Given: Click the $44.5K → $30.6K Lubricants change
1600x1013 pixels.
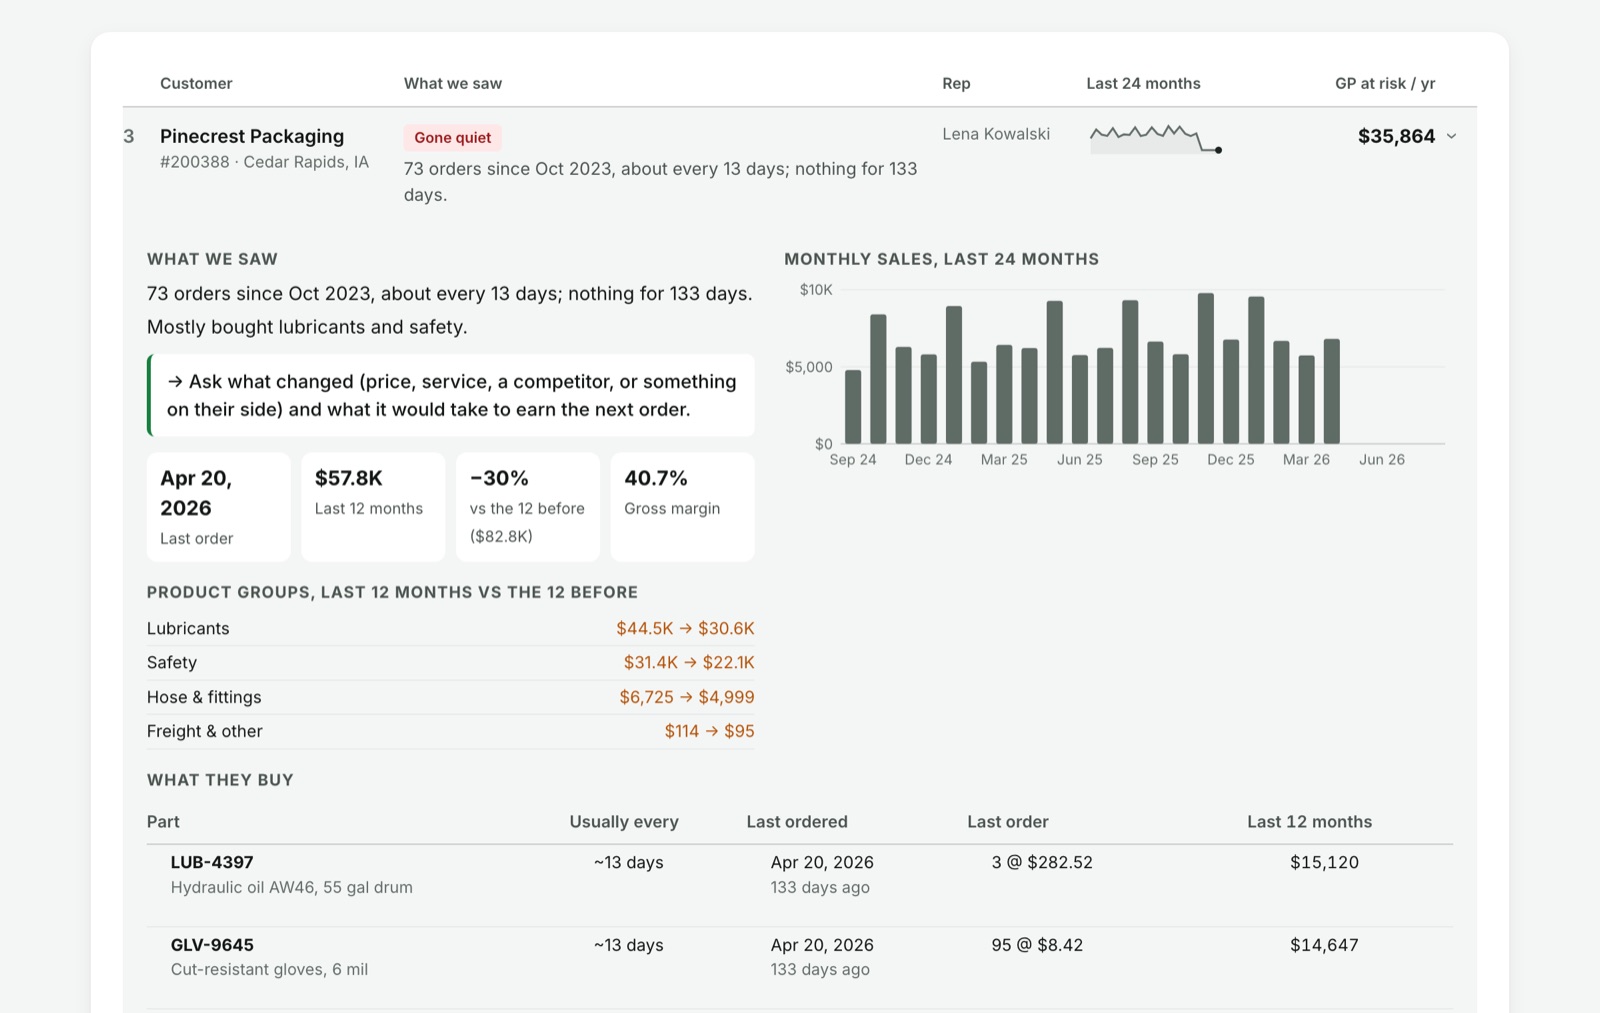Looking at the screenshot, I should pos(685,628).
